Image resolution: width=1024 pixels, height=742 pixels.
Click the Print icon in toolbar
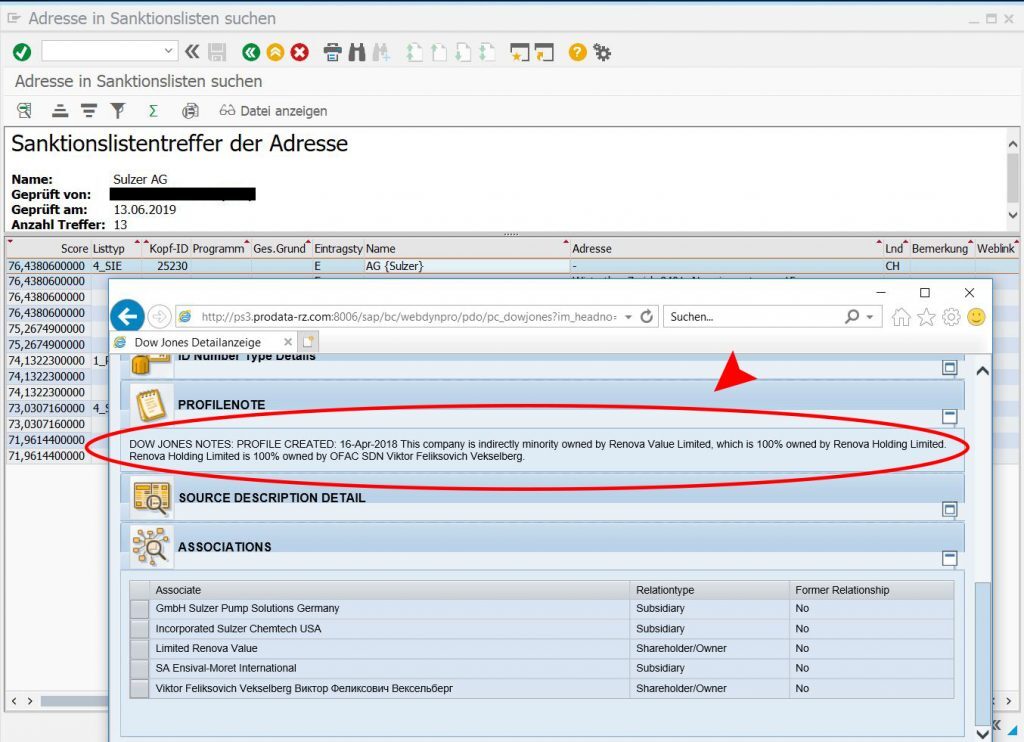(x=334, y=52)
